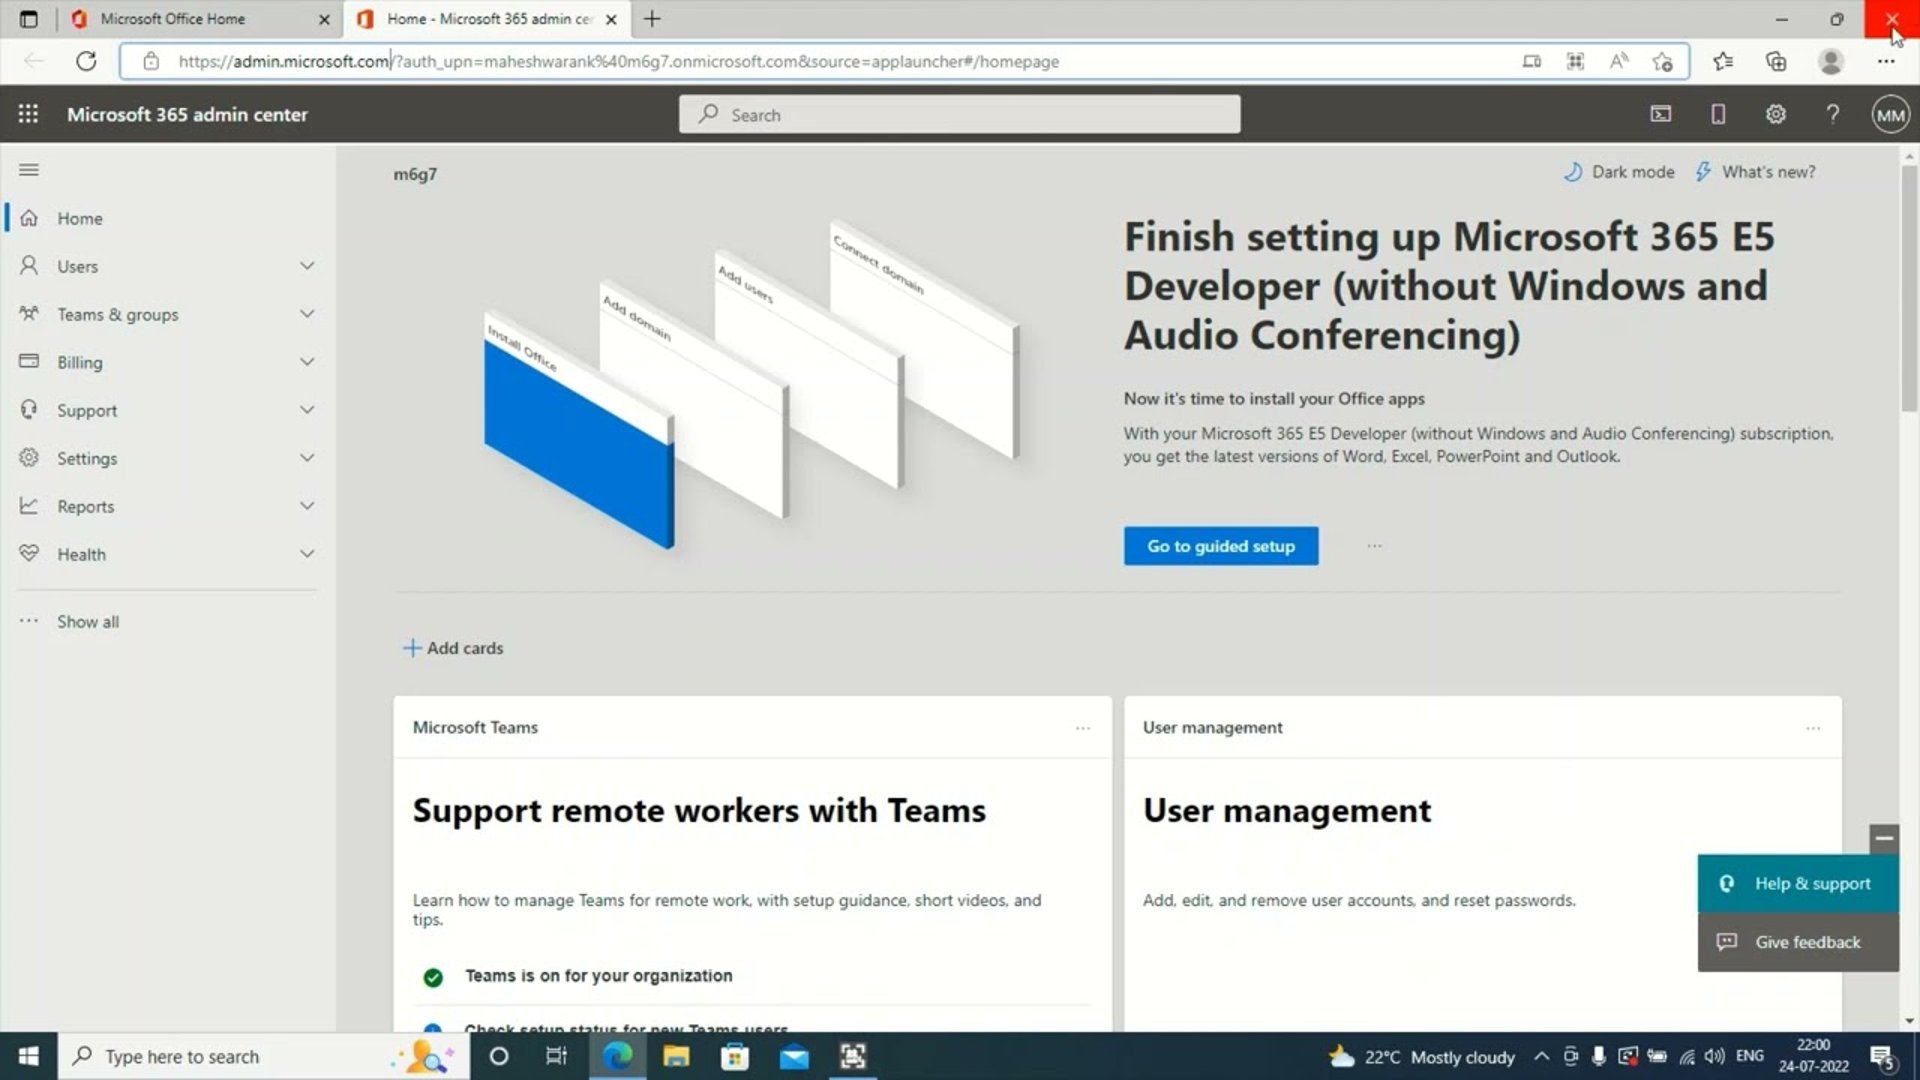Click the browser refresh icon
The width and height of the screenshot is (1920, 1080).
click(86, 61)
